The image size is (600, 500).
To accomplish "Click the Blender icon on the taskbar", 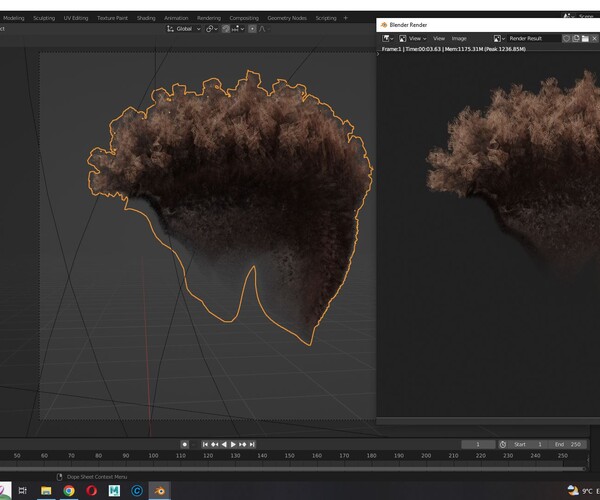I will [x=159, y=490].
